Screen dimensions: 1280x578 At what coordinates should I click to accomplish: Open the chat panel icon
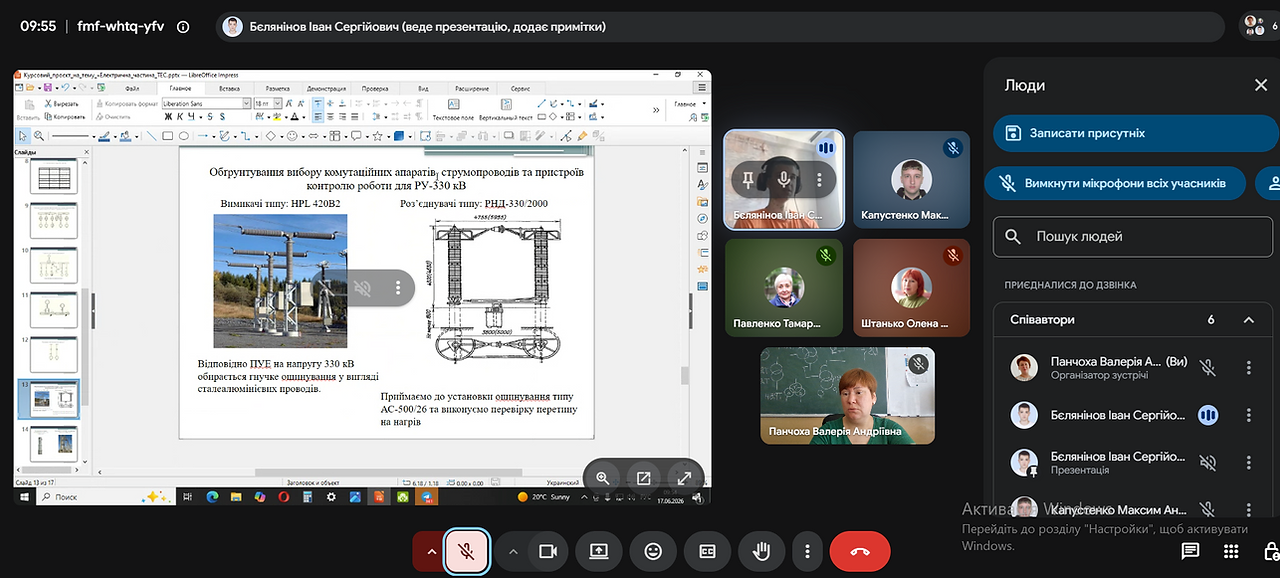[1190, 551]
